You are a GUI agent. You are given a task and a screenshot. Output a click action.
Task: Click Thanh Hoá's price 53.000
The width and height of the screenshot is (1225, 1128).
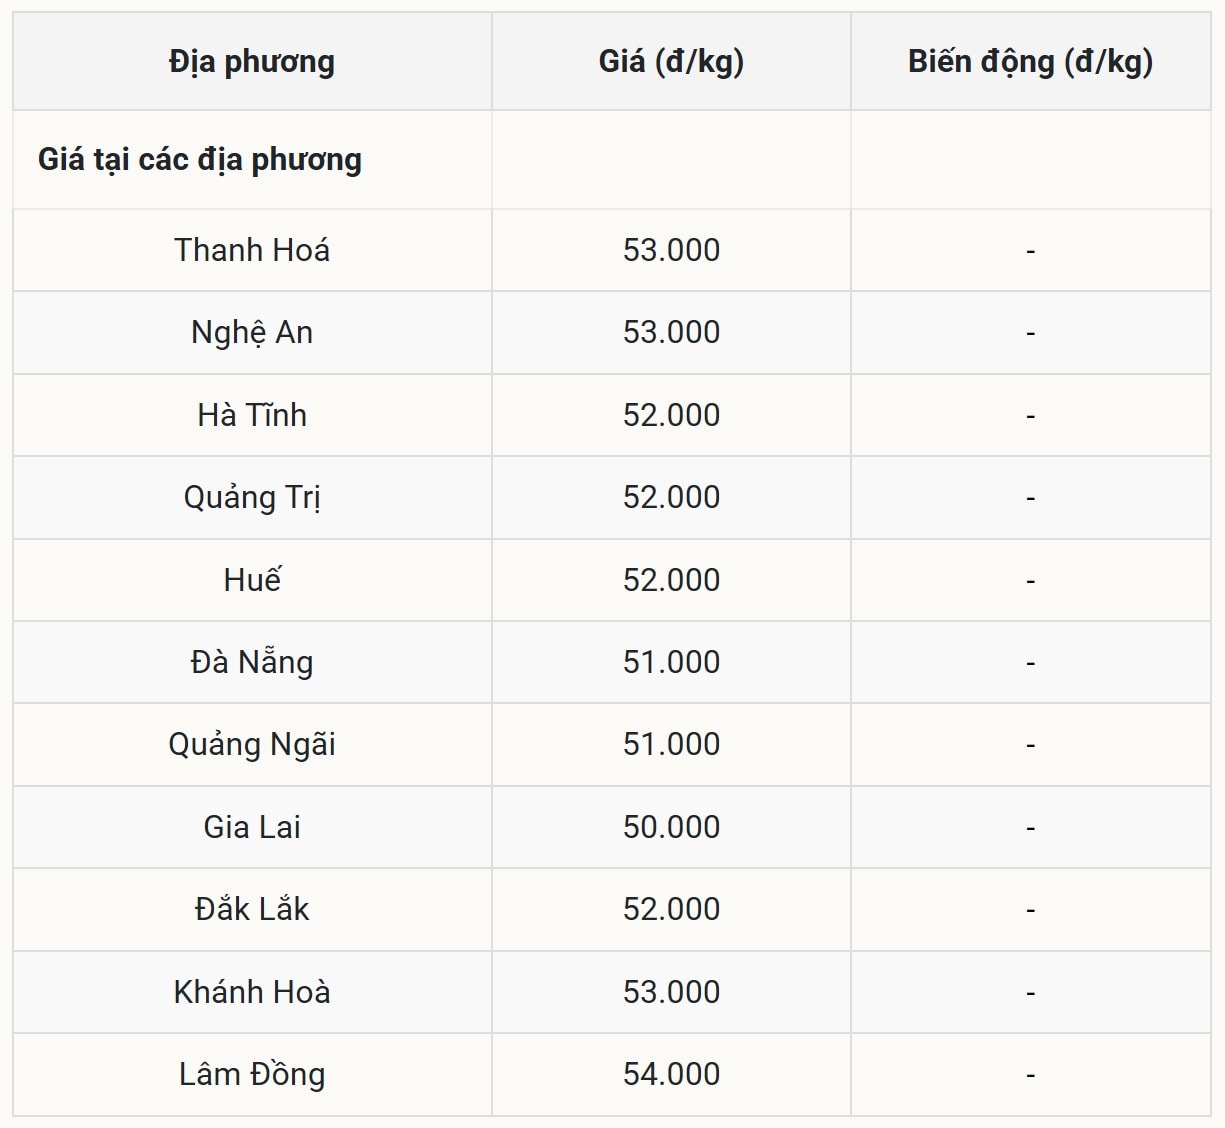671,250
